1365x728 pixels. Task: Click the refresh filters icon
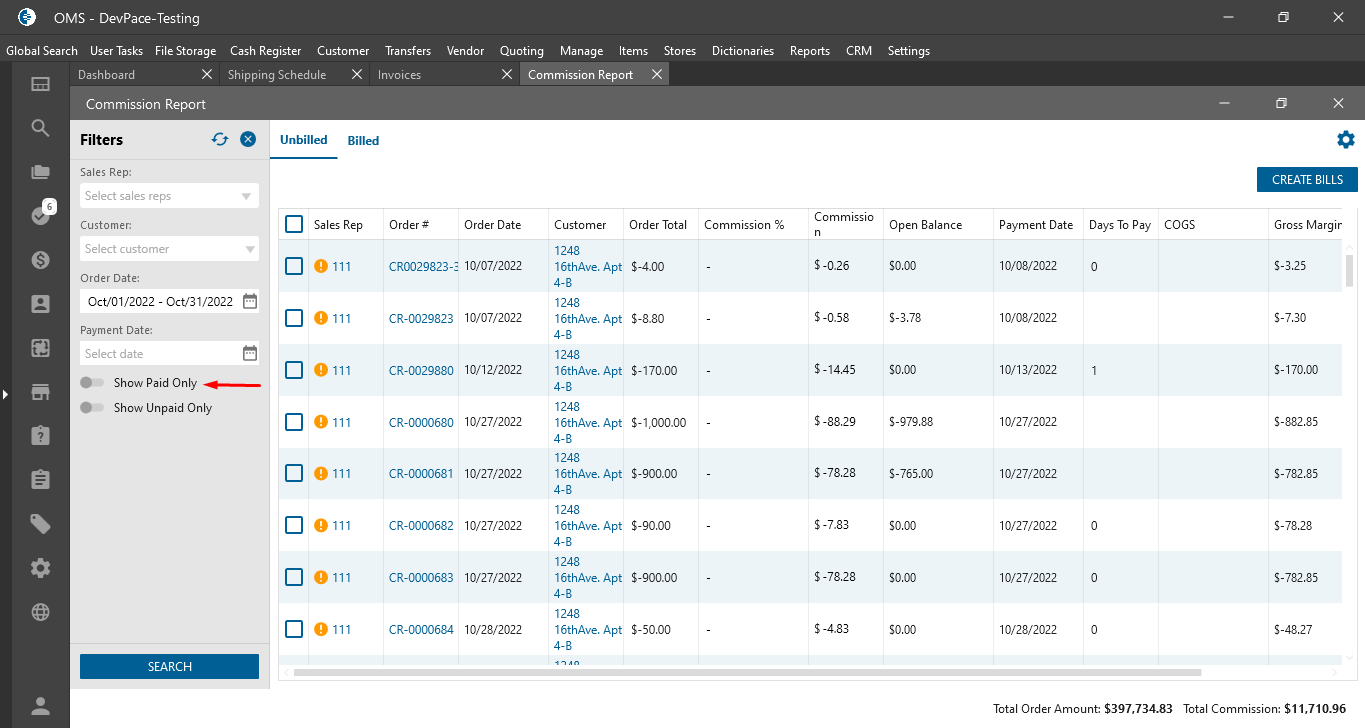click(220, 140)
